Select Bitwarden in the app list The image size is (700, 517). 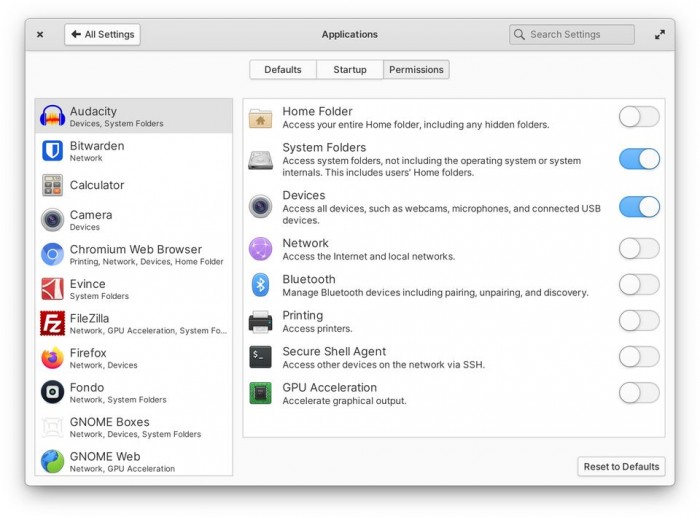(x=133, y=151)
